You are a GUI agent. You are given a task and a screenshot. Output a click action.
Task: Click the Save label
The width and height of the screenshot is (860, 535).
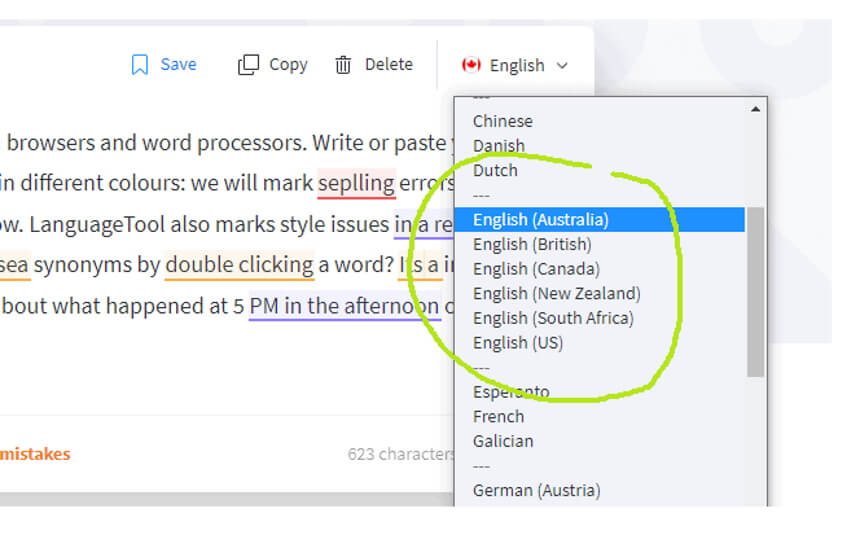[178, 64]
